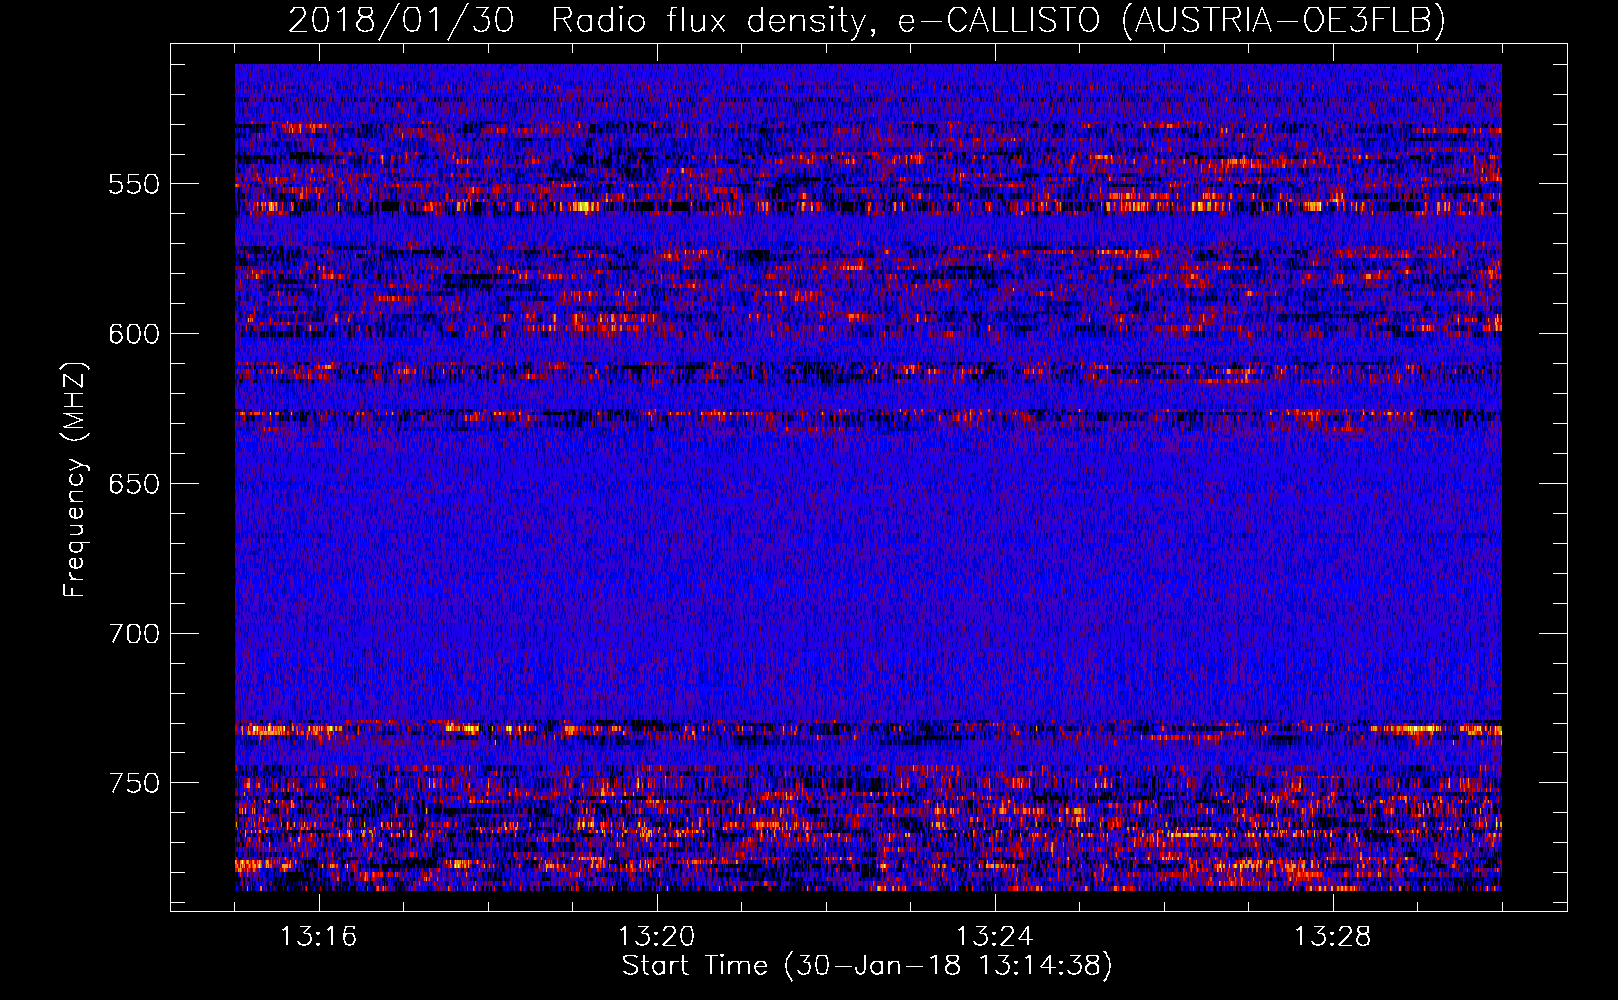Click the 13:24 time tick label
Screen dimensions: 1618x1000
[x=994, y=937]
